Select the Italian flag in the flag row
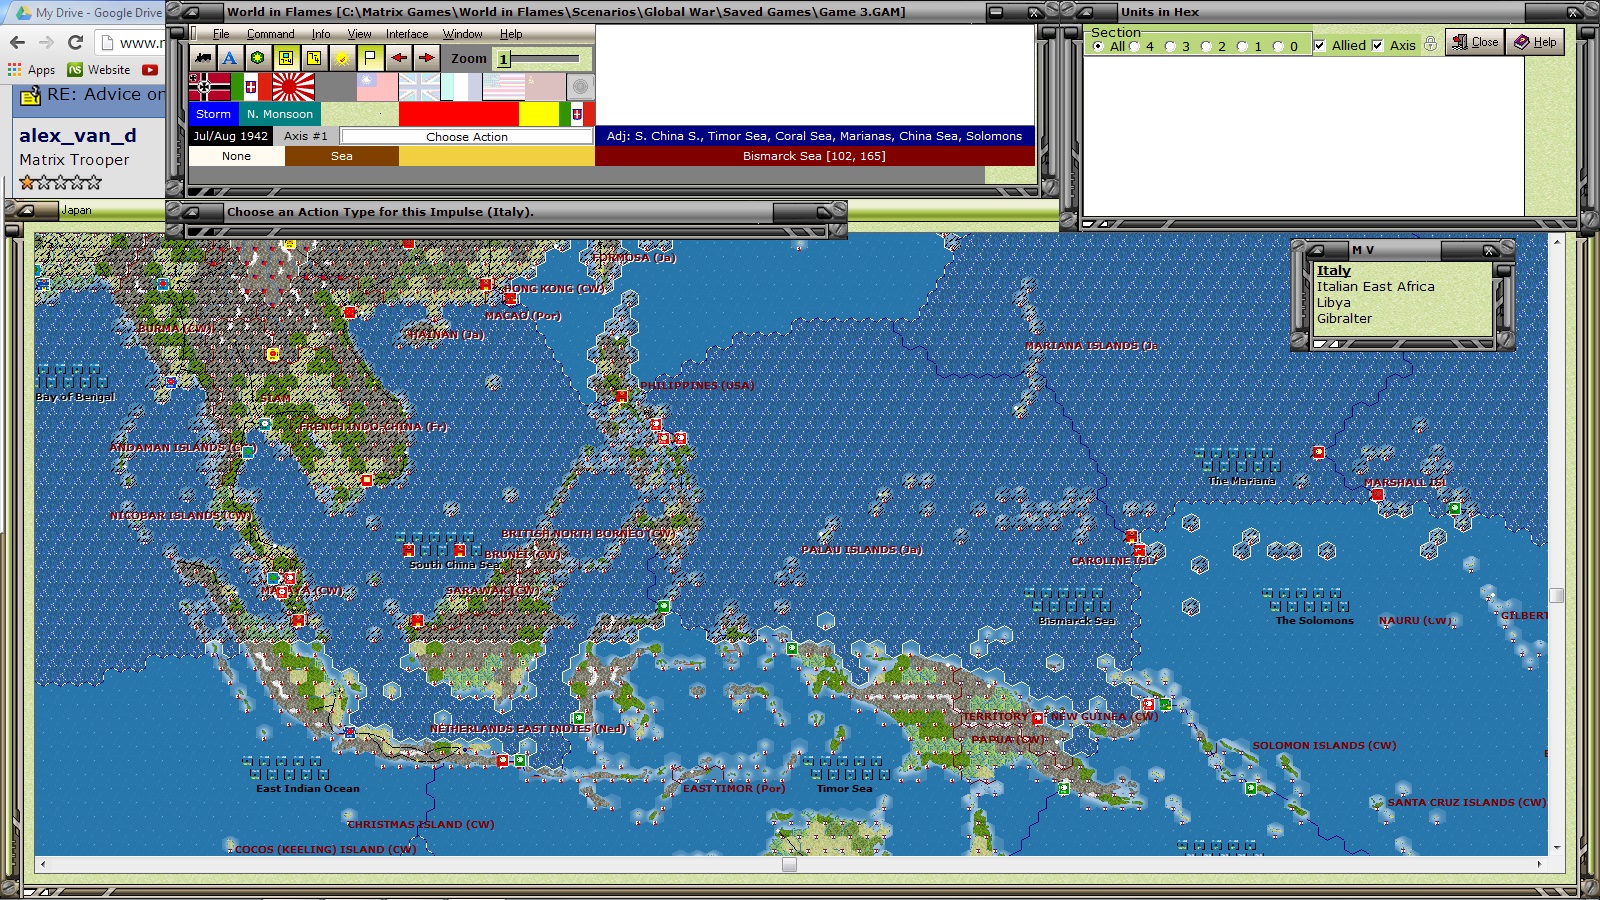 click(x=251, y=87)
